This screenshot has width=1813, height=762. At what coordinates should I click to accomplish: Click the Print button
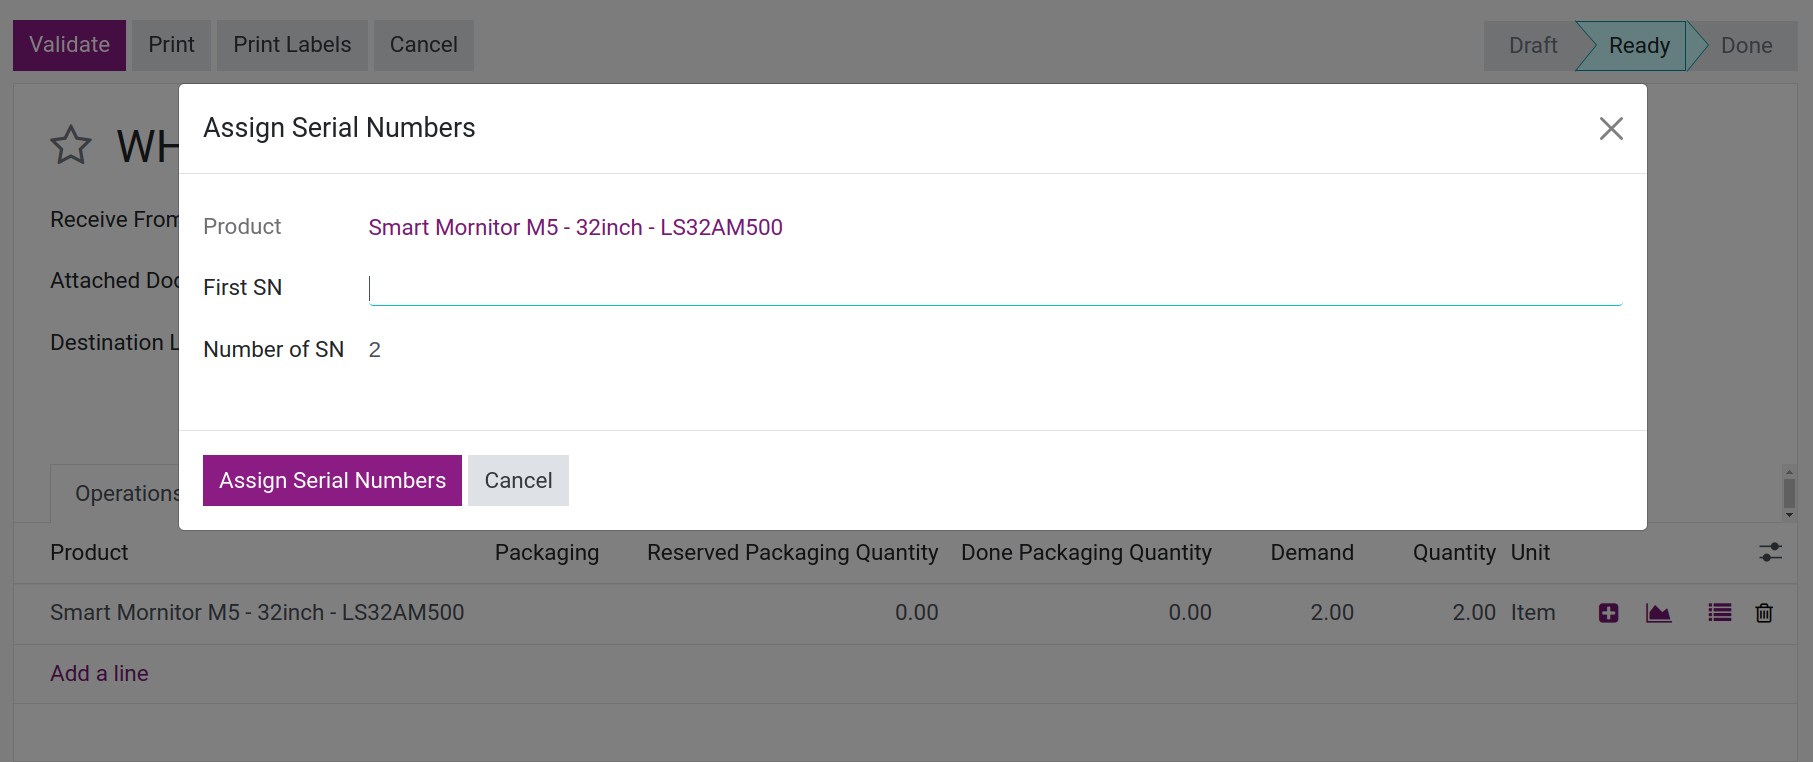click(171, 45)
